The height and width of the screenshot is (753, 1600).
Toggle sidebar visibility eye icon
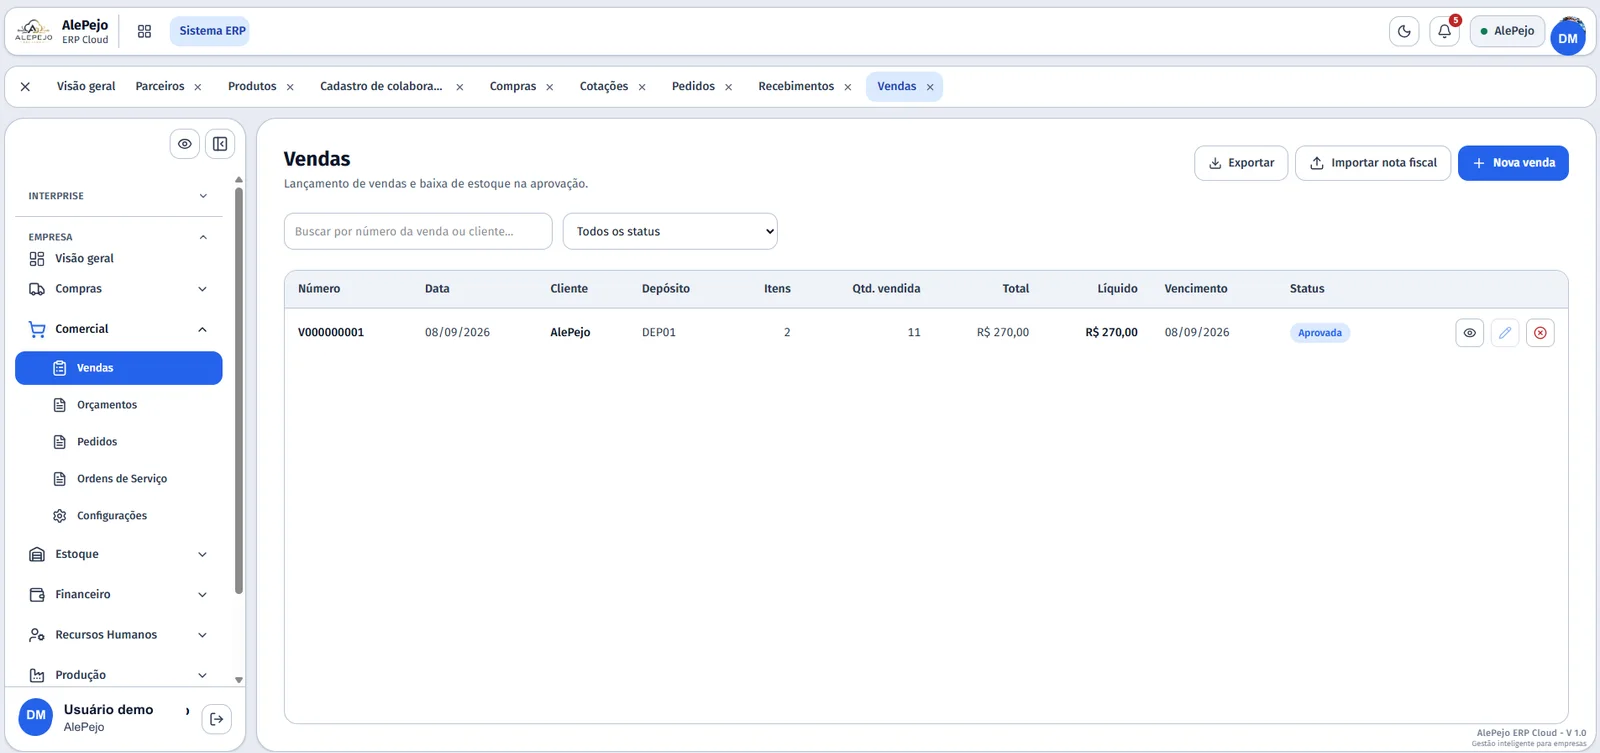click(185, 144)
